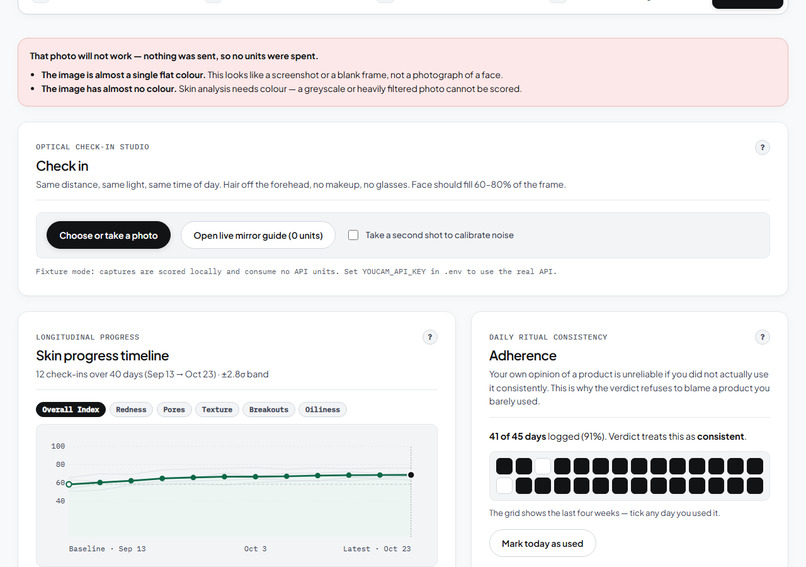Open help icon for Check in studio

tap(762, 148)
